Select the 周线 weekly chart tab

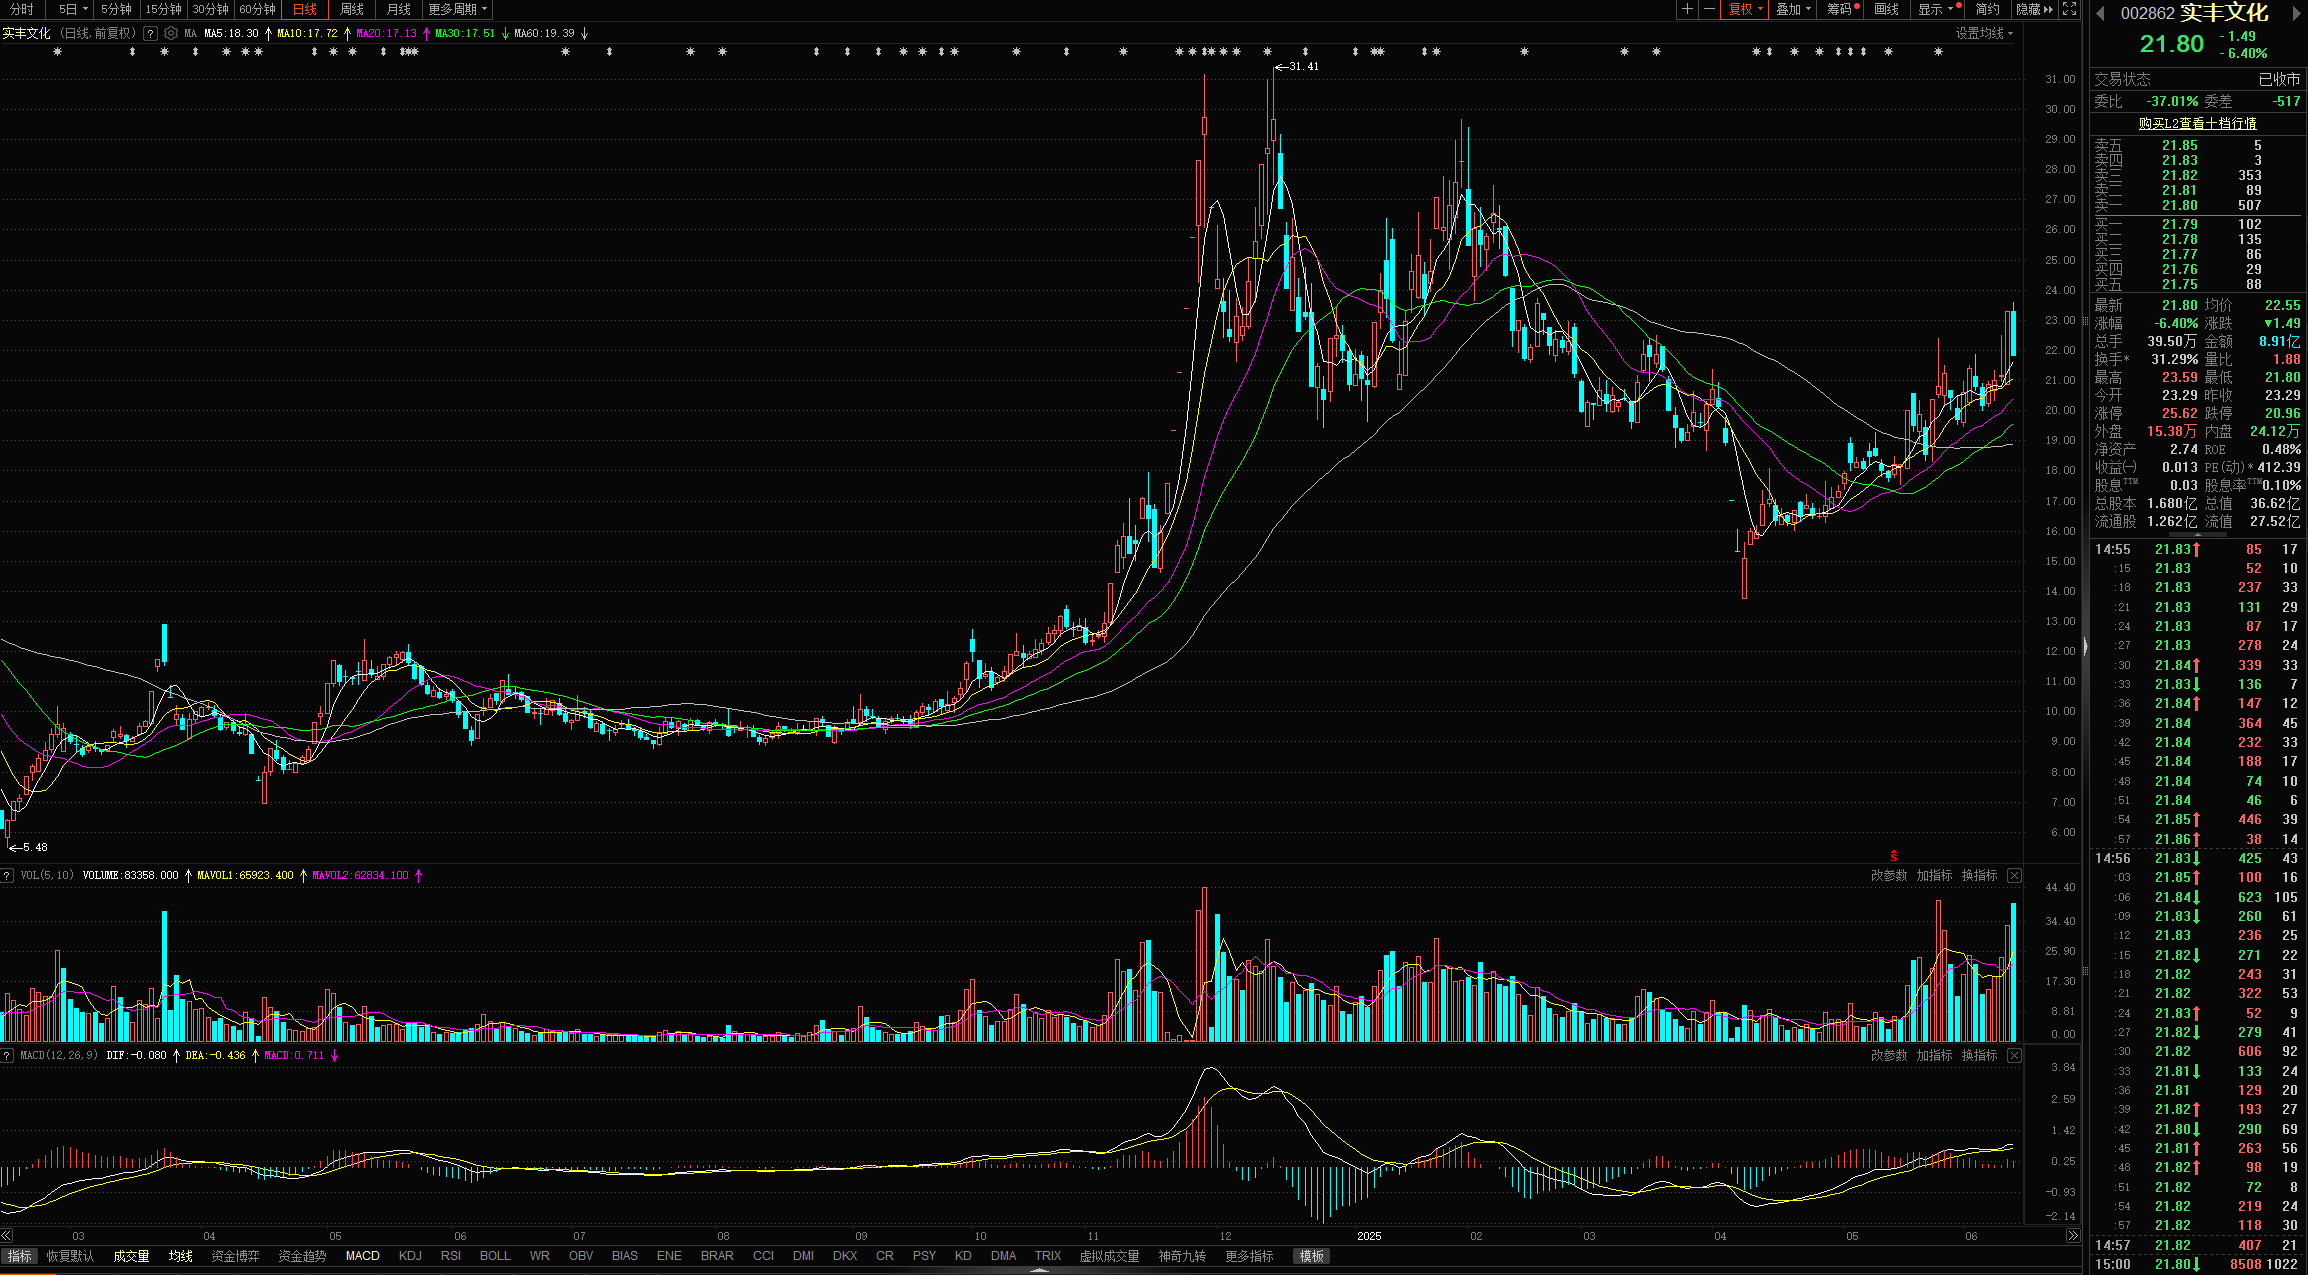[x=352, y=9]
